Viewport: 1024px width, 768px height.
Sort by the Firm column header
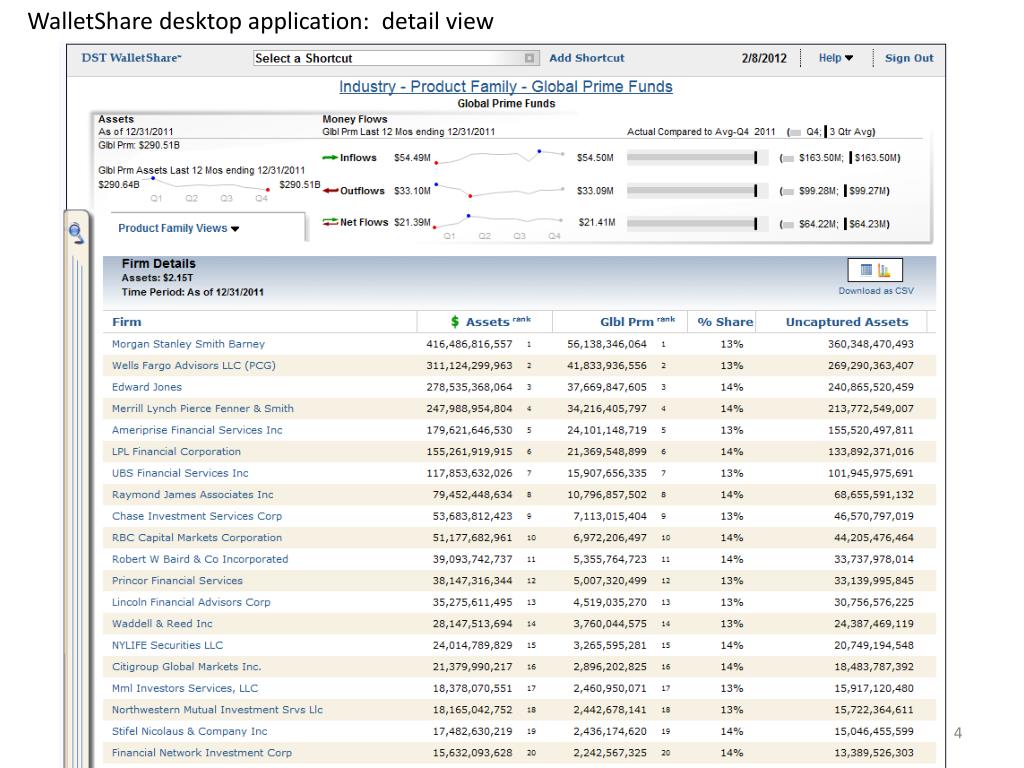tap(127, 322)
